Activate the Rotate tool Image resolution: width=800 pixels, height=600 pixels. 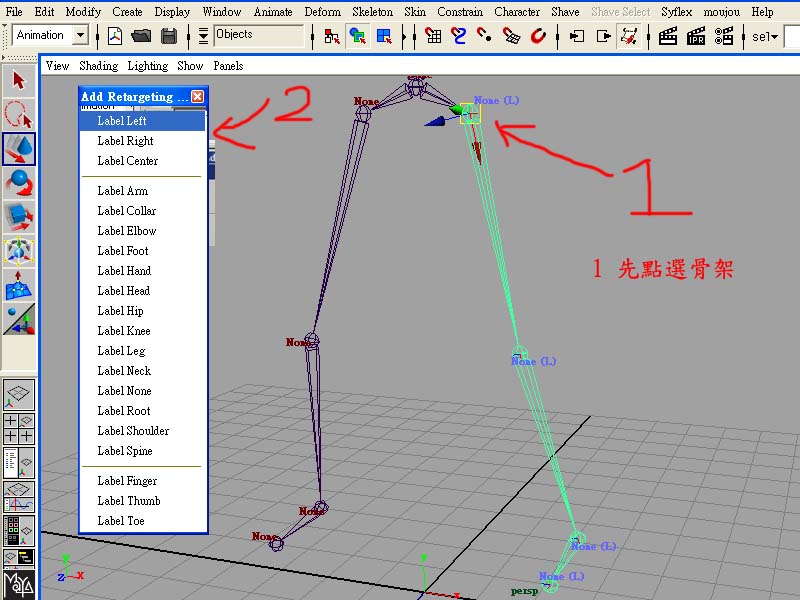pos(19,183)
